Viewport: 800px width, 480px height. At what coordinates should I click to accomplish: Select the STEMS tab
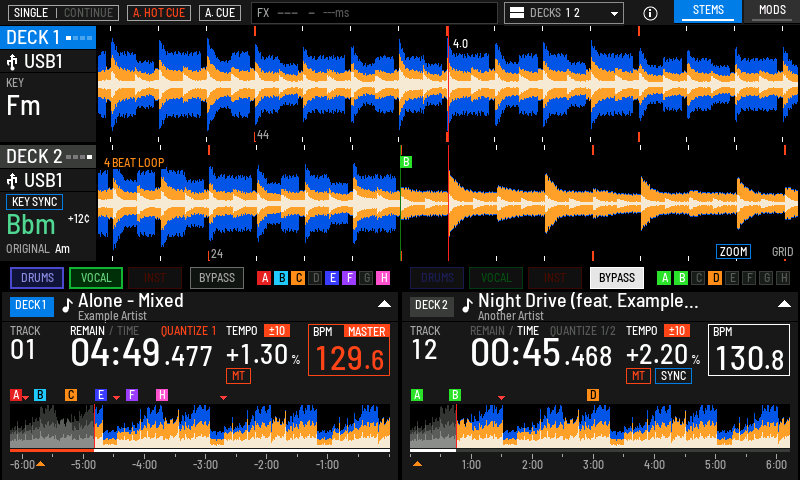pyautogui.click(x=708, y=11)
